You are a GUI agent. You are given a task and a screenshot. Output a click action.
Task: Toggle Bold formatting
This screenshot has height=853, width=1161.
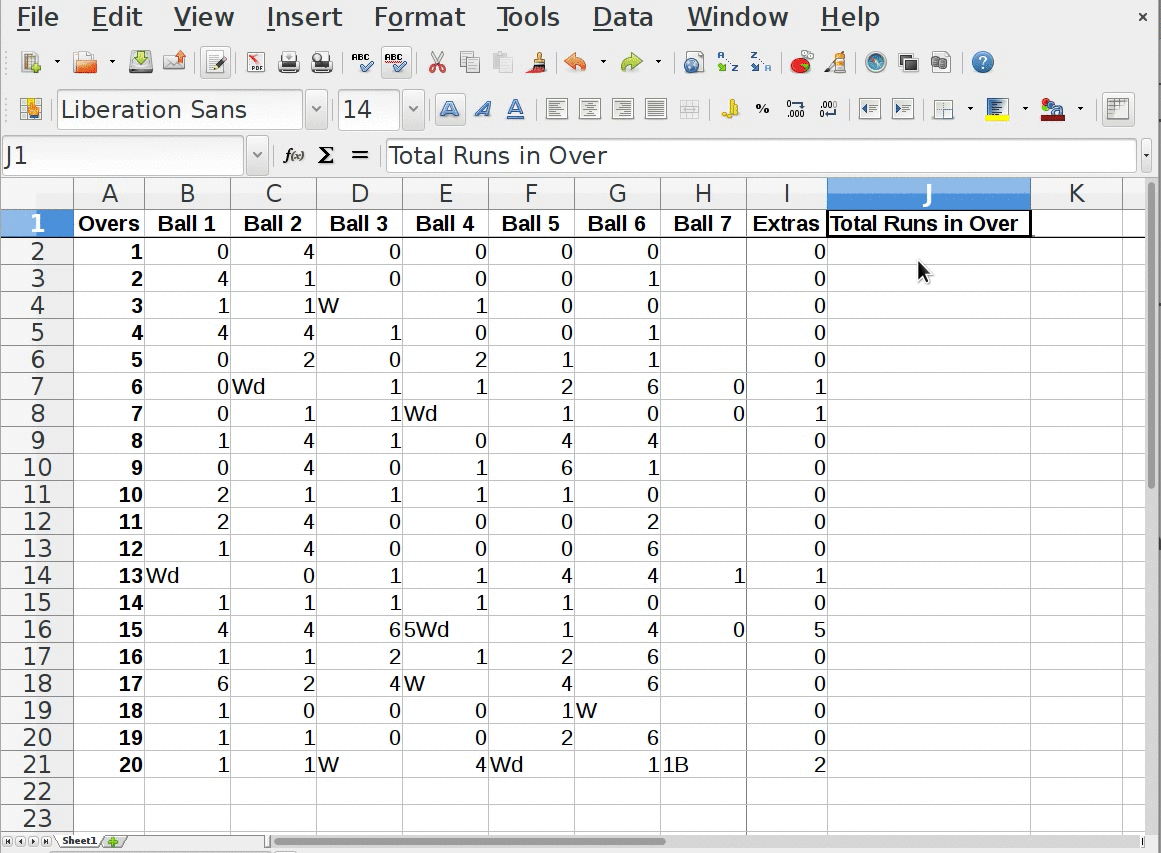[450, 109]
